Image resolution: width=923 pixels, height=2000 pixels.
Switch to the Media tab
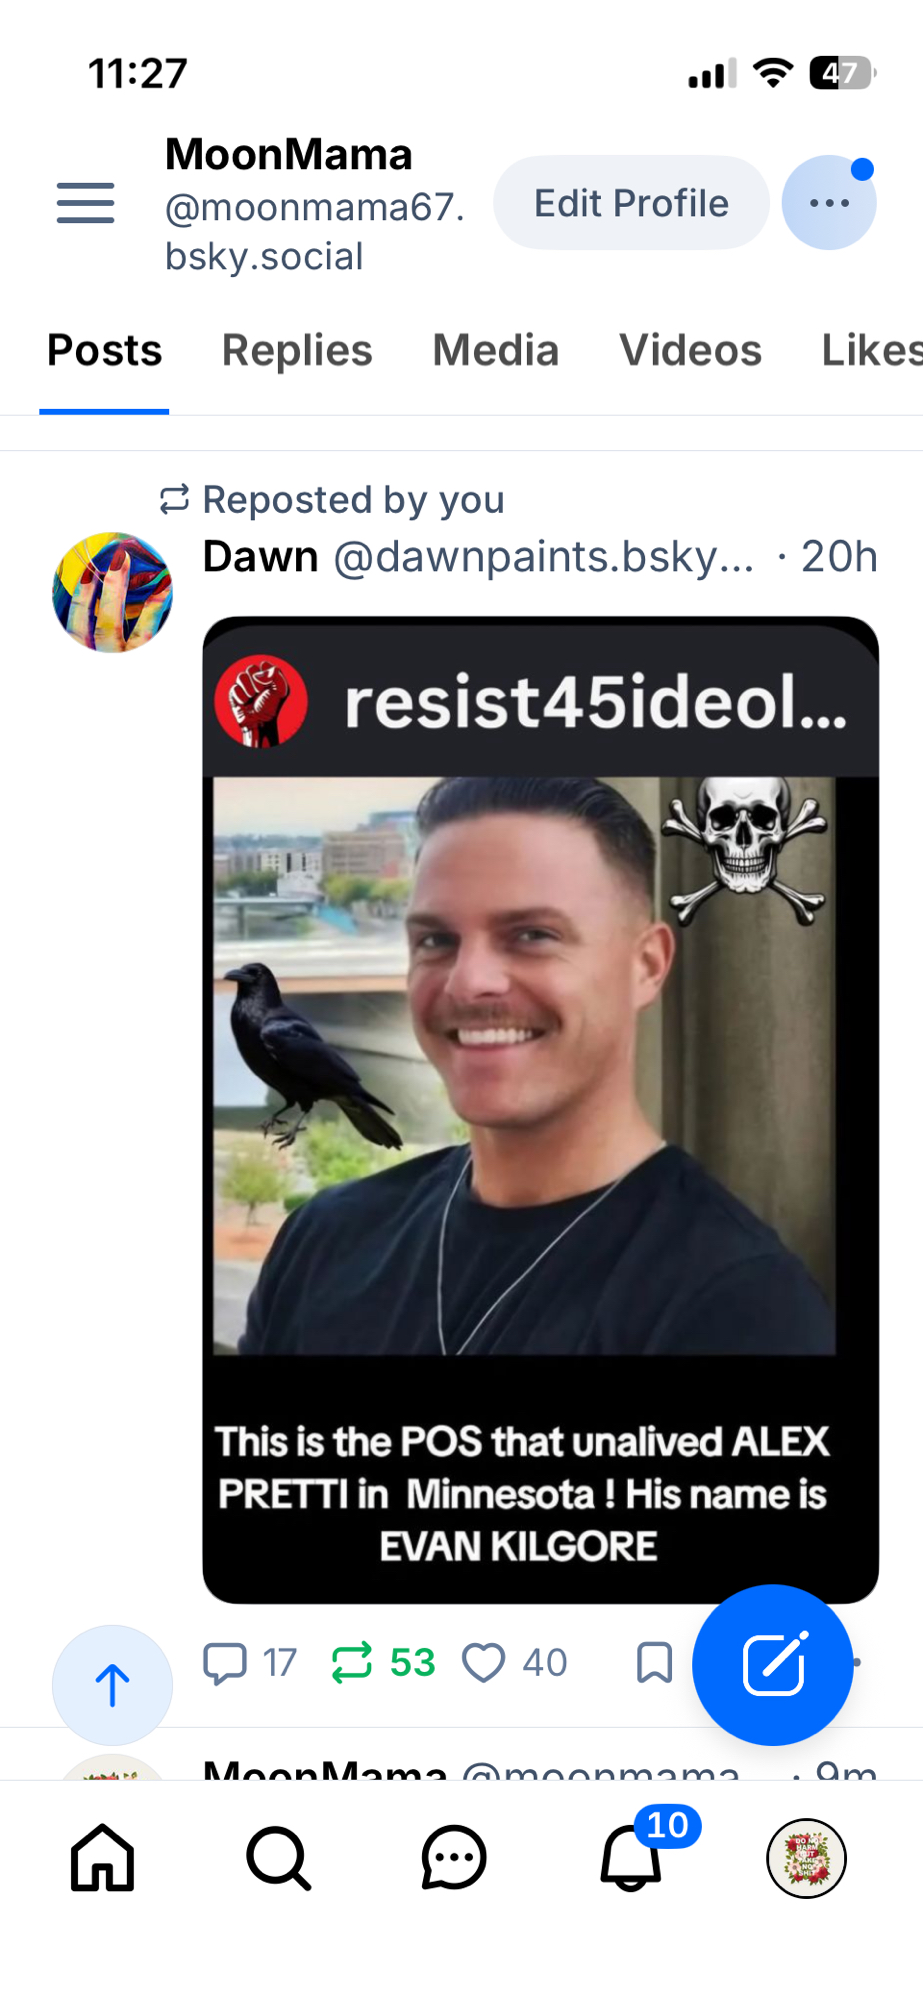click(x=496, y=351)
